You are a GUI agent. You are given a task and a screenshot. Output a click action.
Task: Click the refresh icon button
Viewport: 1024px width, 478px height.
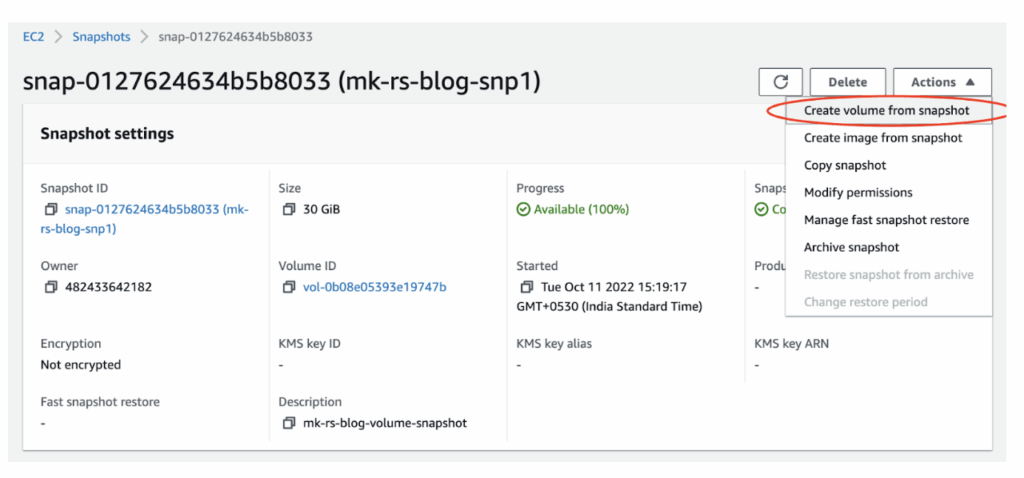point(780,82)
